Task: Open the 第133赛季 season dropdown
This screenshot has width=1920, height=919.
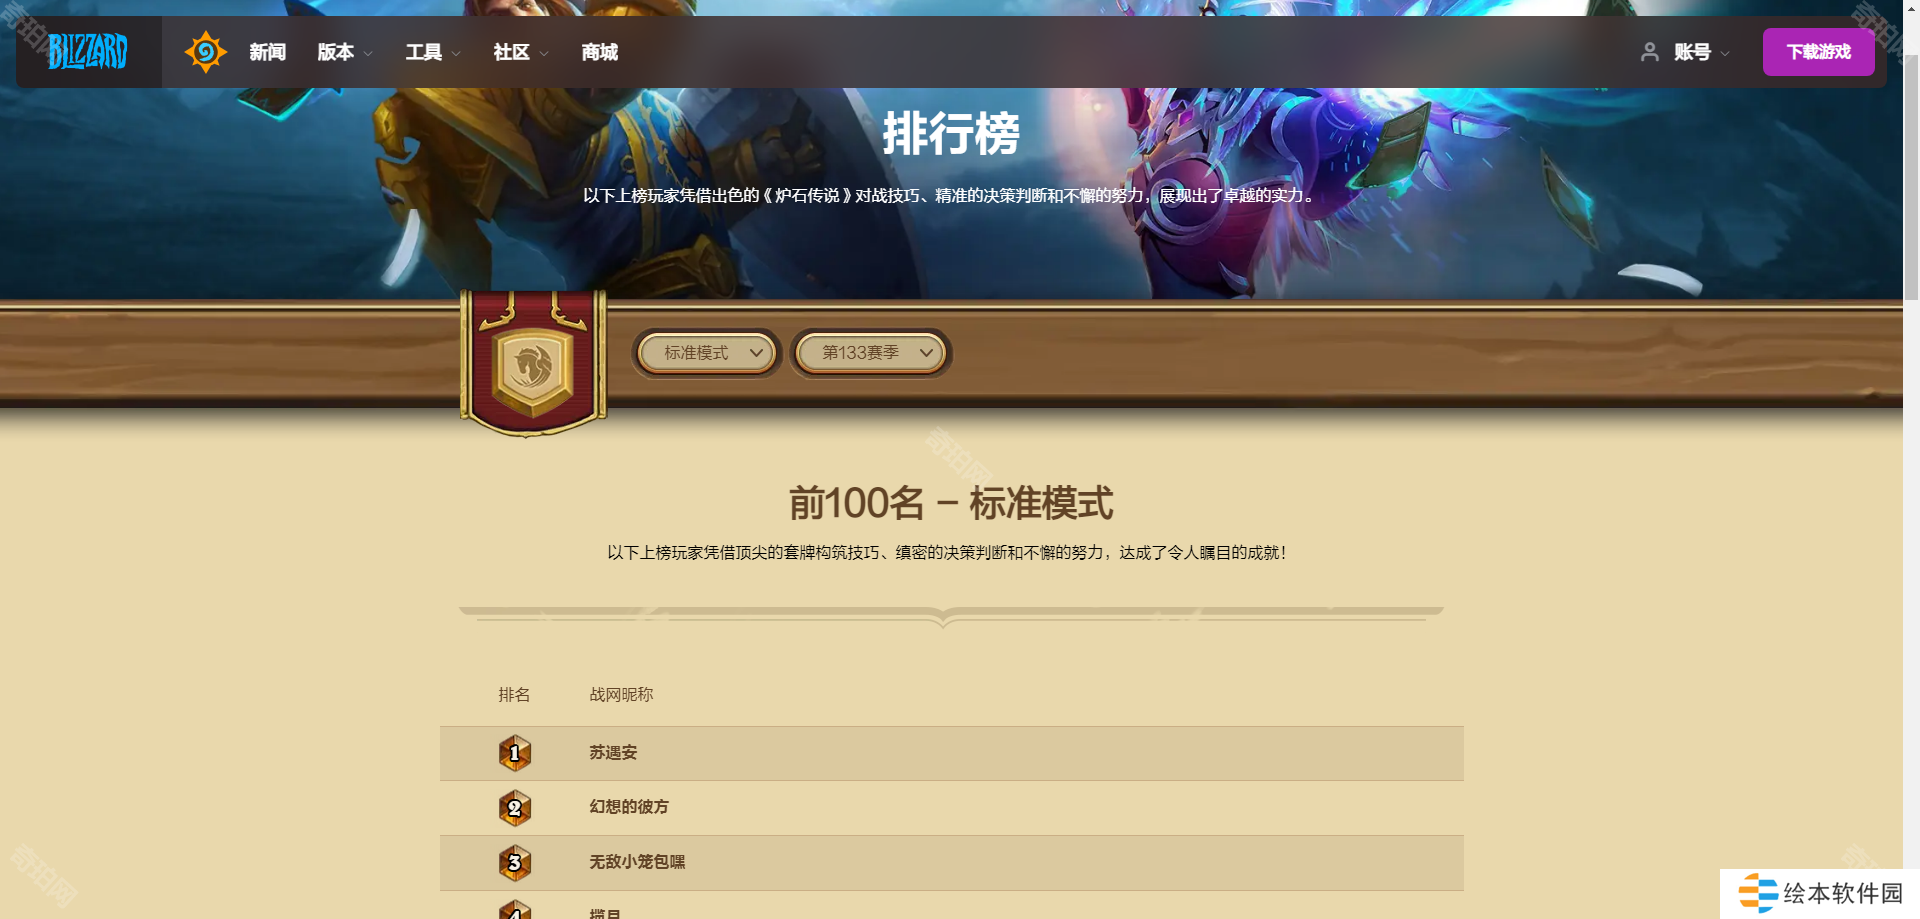Action: [x=871, y=353]
